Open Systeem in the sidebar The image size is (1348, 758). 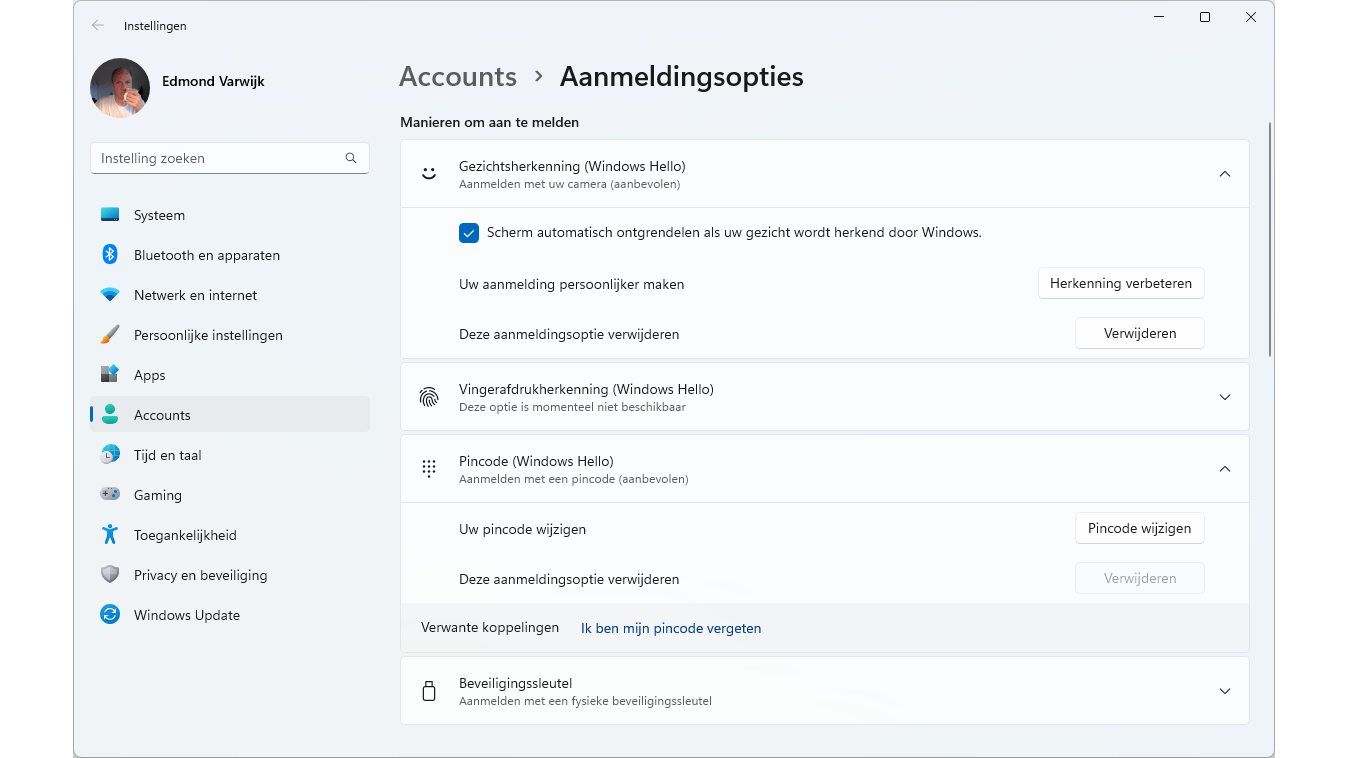[x=159, y=215]
